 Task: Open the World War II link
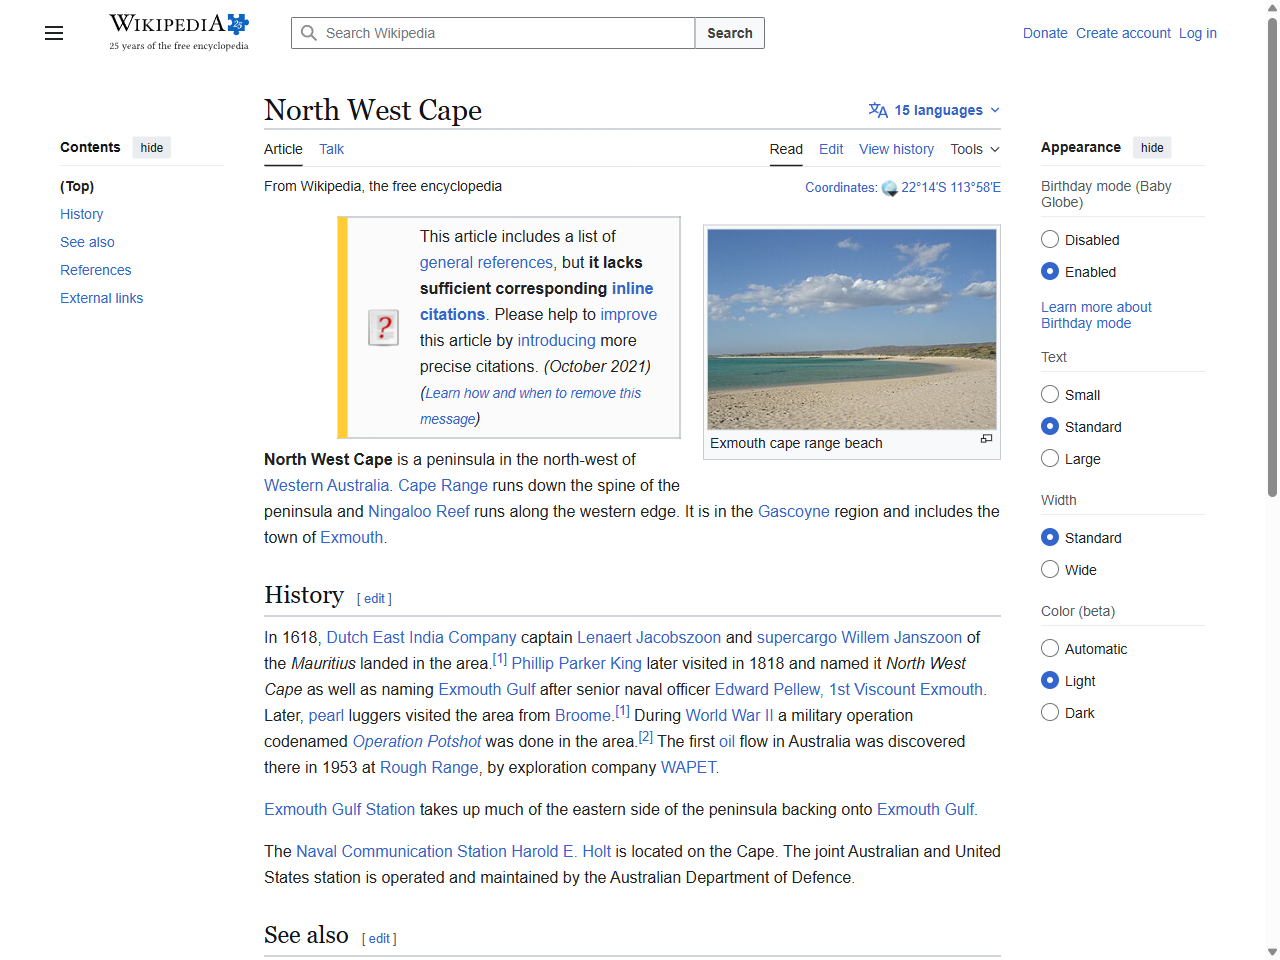pyautogui.click(x=730, y=715)
